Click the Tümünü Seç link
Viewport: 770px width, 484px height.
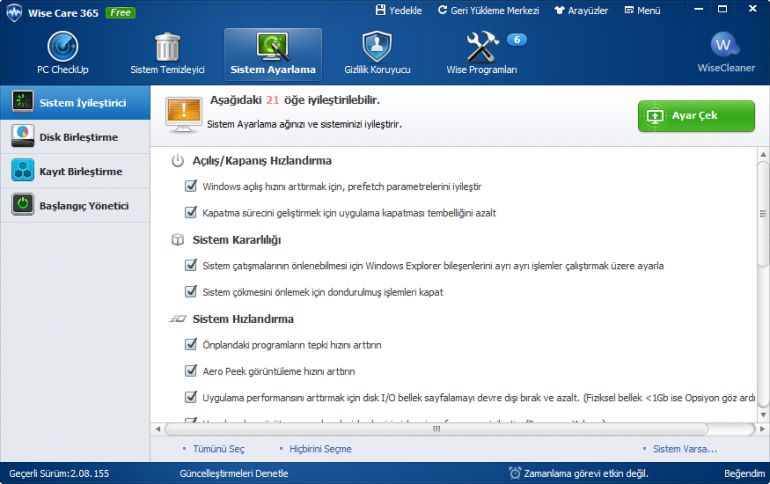click(219, 449)
